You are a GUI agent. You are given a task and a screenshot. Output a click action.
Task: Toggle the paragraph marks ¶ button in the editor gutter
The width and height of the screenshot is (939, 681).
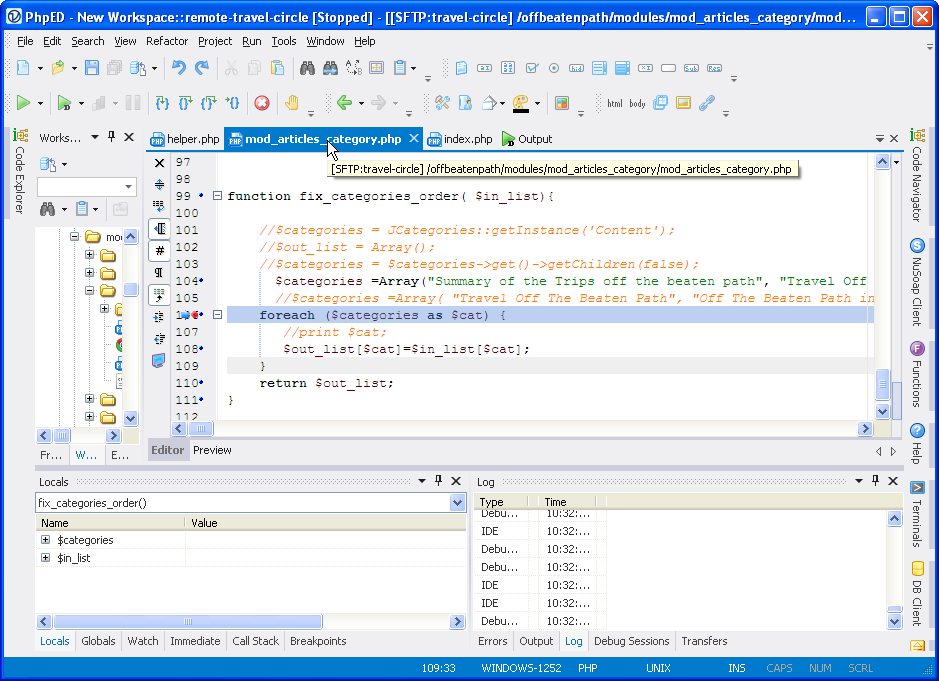pos(159,273)
